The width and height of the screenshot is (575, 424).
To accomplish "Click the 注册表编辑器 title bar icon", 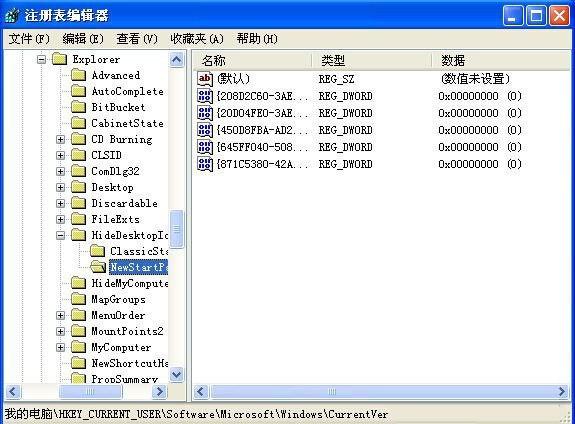I will point(12,15).
